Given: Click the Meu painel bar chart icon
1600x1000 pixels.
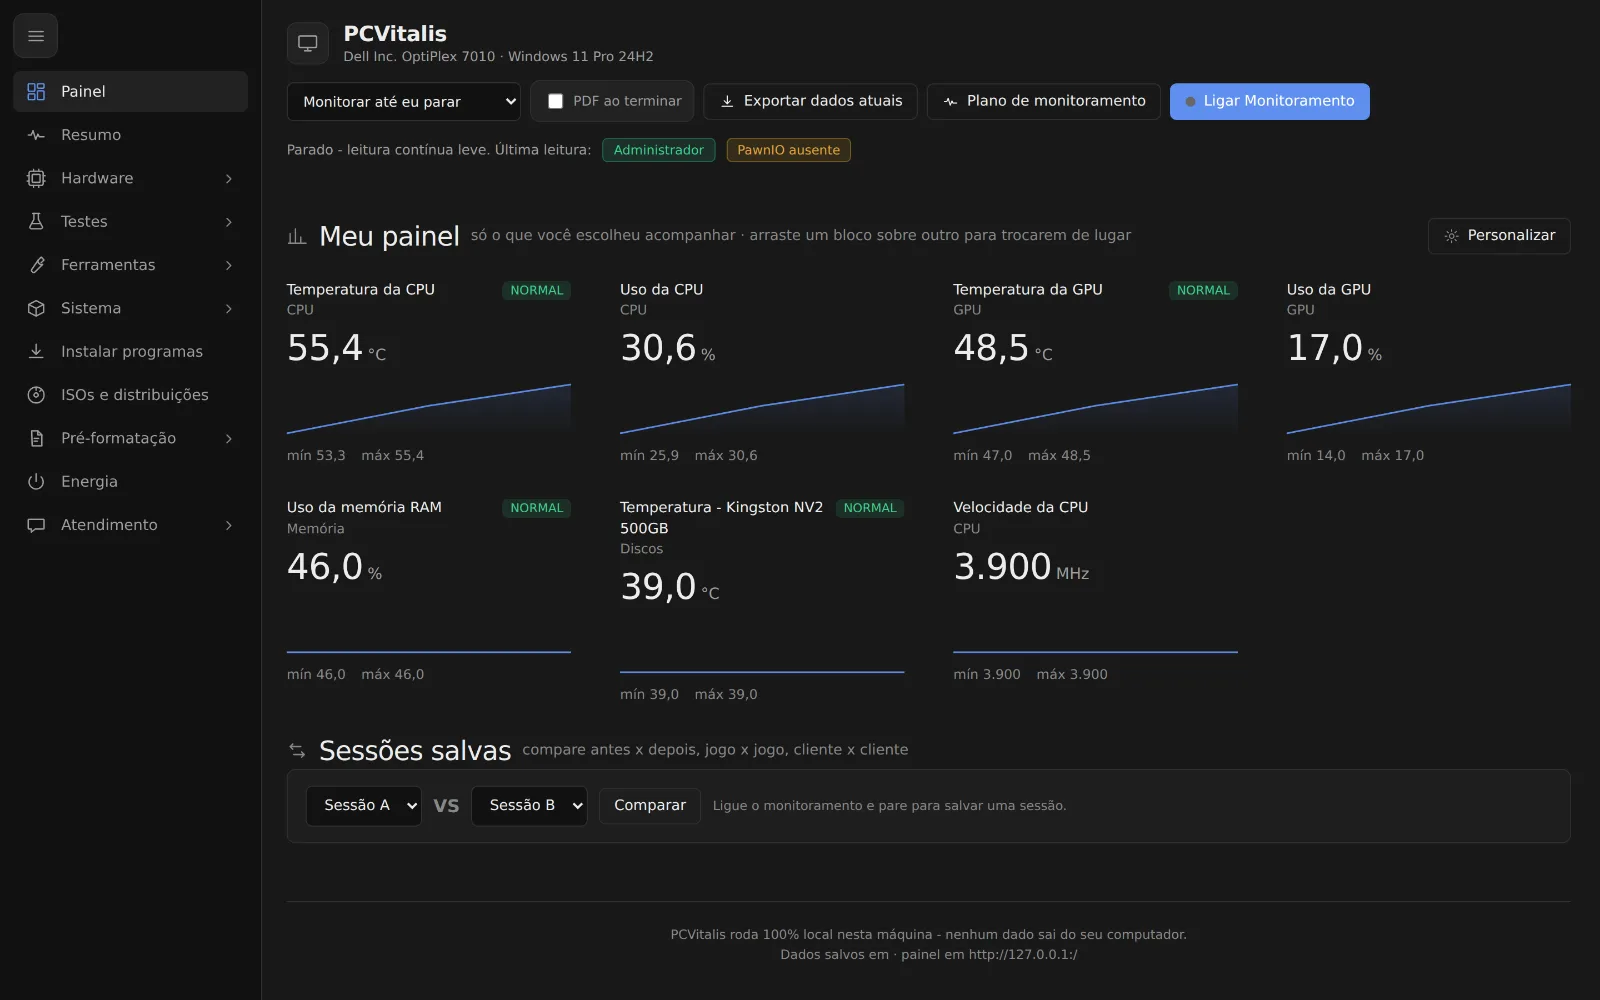Looking at the screenshot, I should pyautogui.click(x=297, y=237).
